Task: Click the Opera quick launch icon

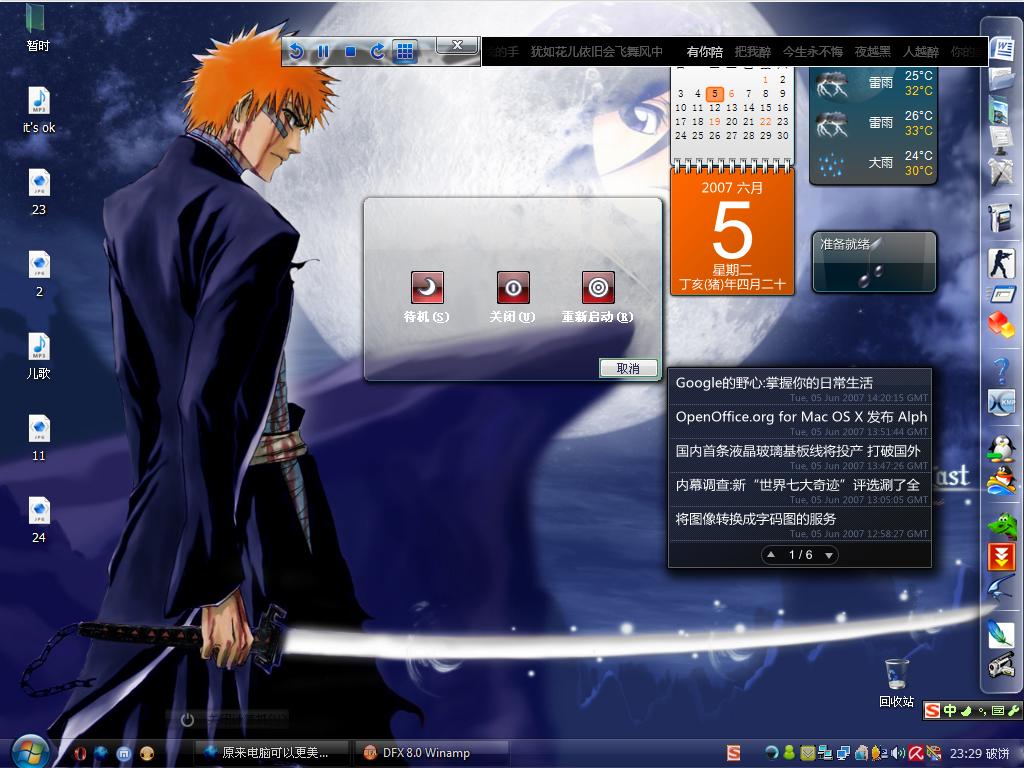Action: [x=80, y=753]
